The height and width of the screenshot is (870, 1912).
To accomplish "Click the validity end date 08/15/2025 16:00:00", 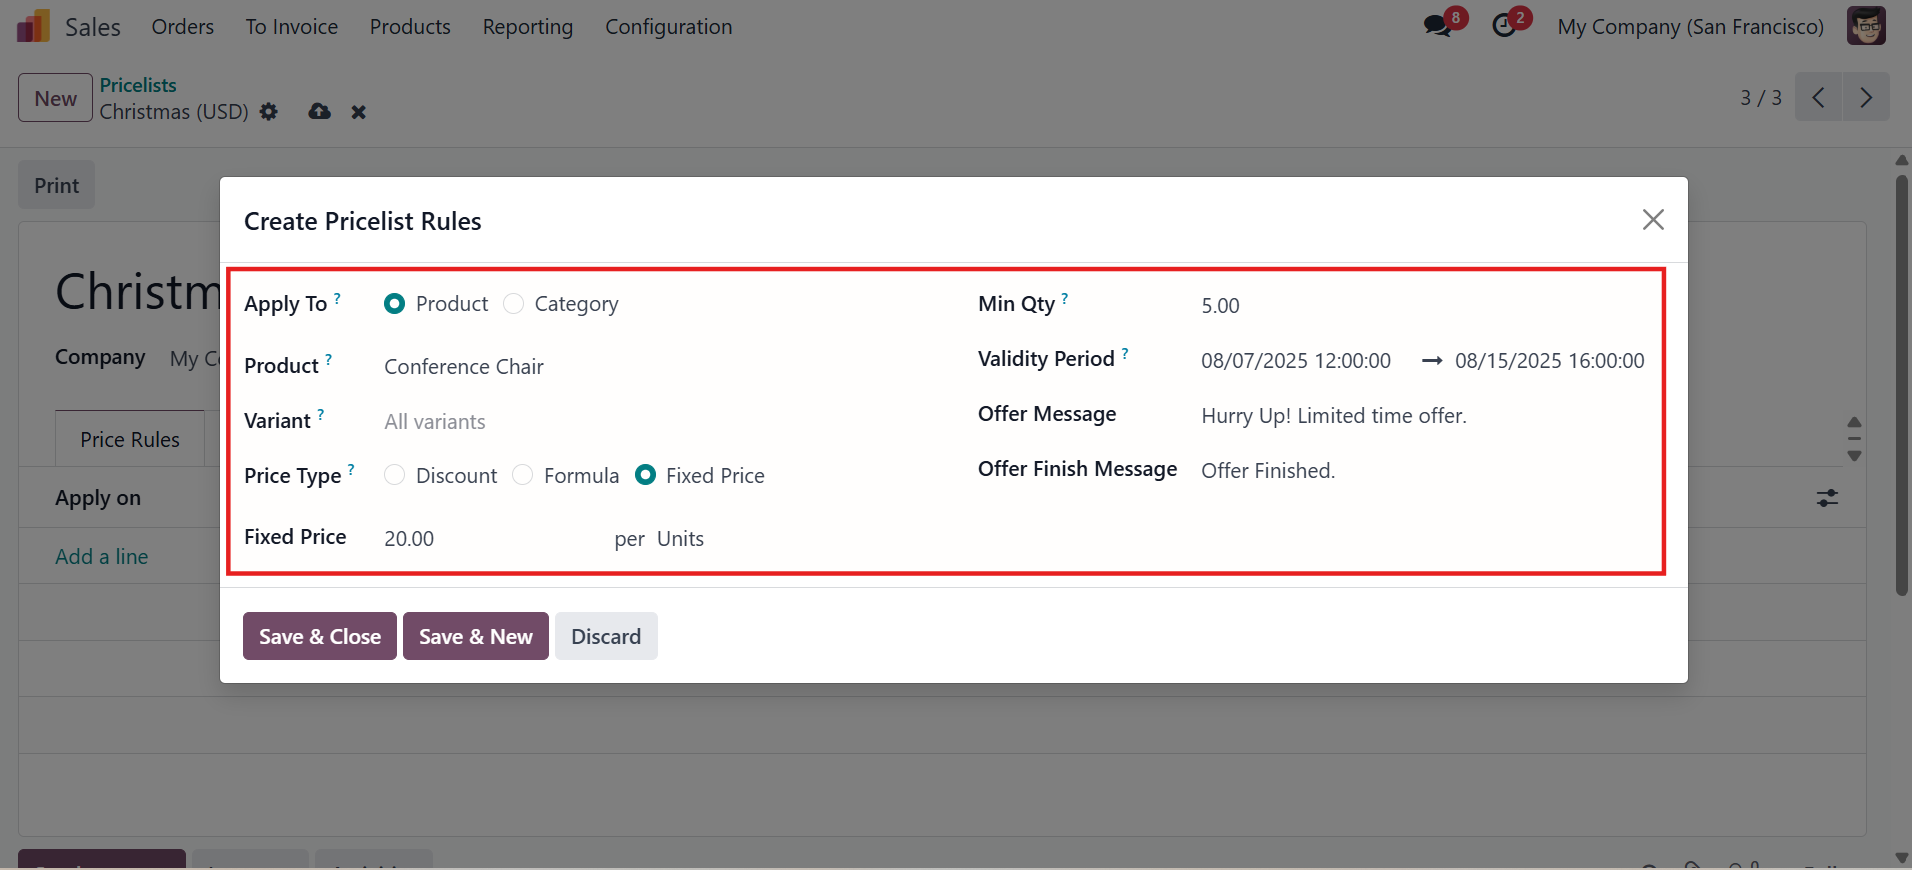I will pyautogui.click(x=1550, y=361).
